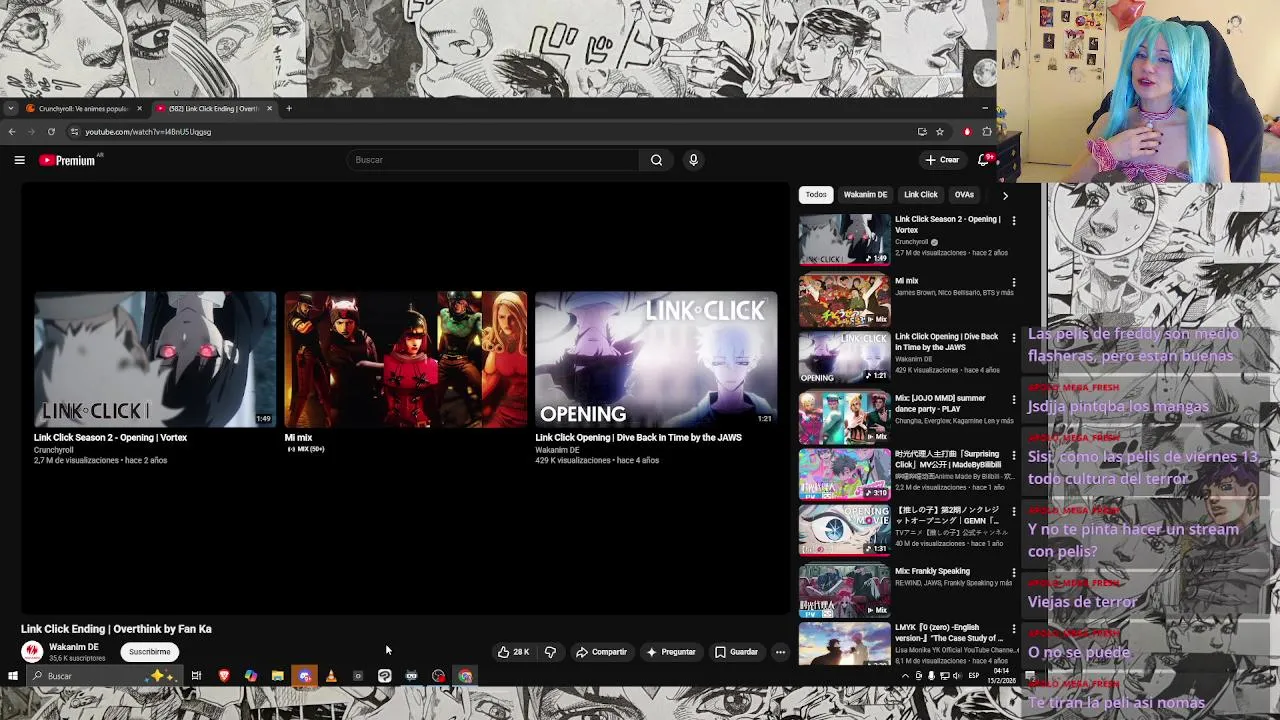Play end-screen Dive Back in Time thumbnail
This screenshot has height=720, width=1280.
pos(656,359)
